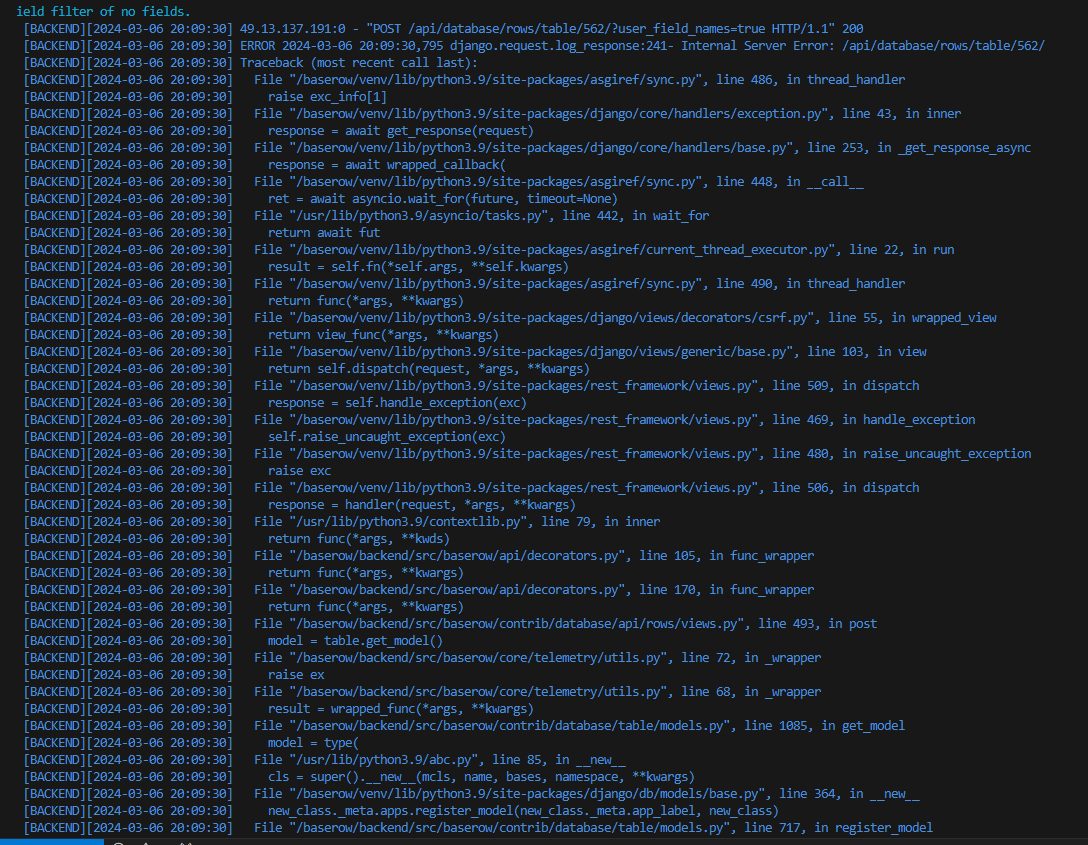
Task: Click the django/db/models/base.py file path
Action: [527, 793]
